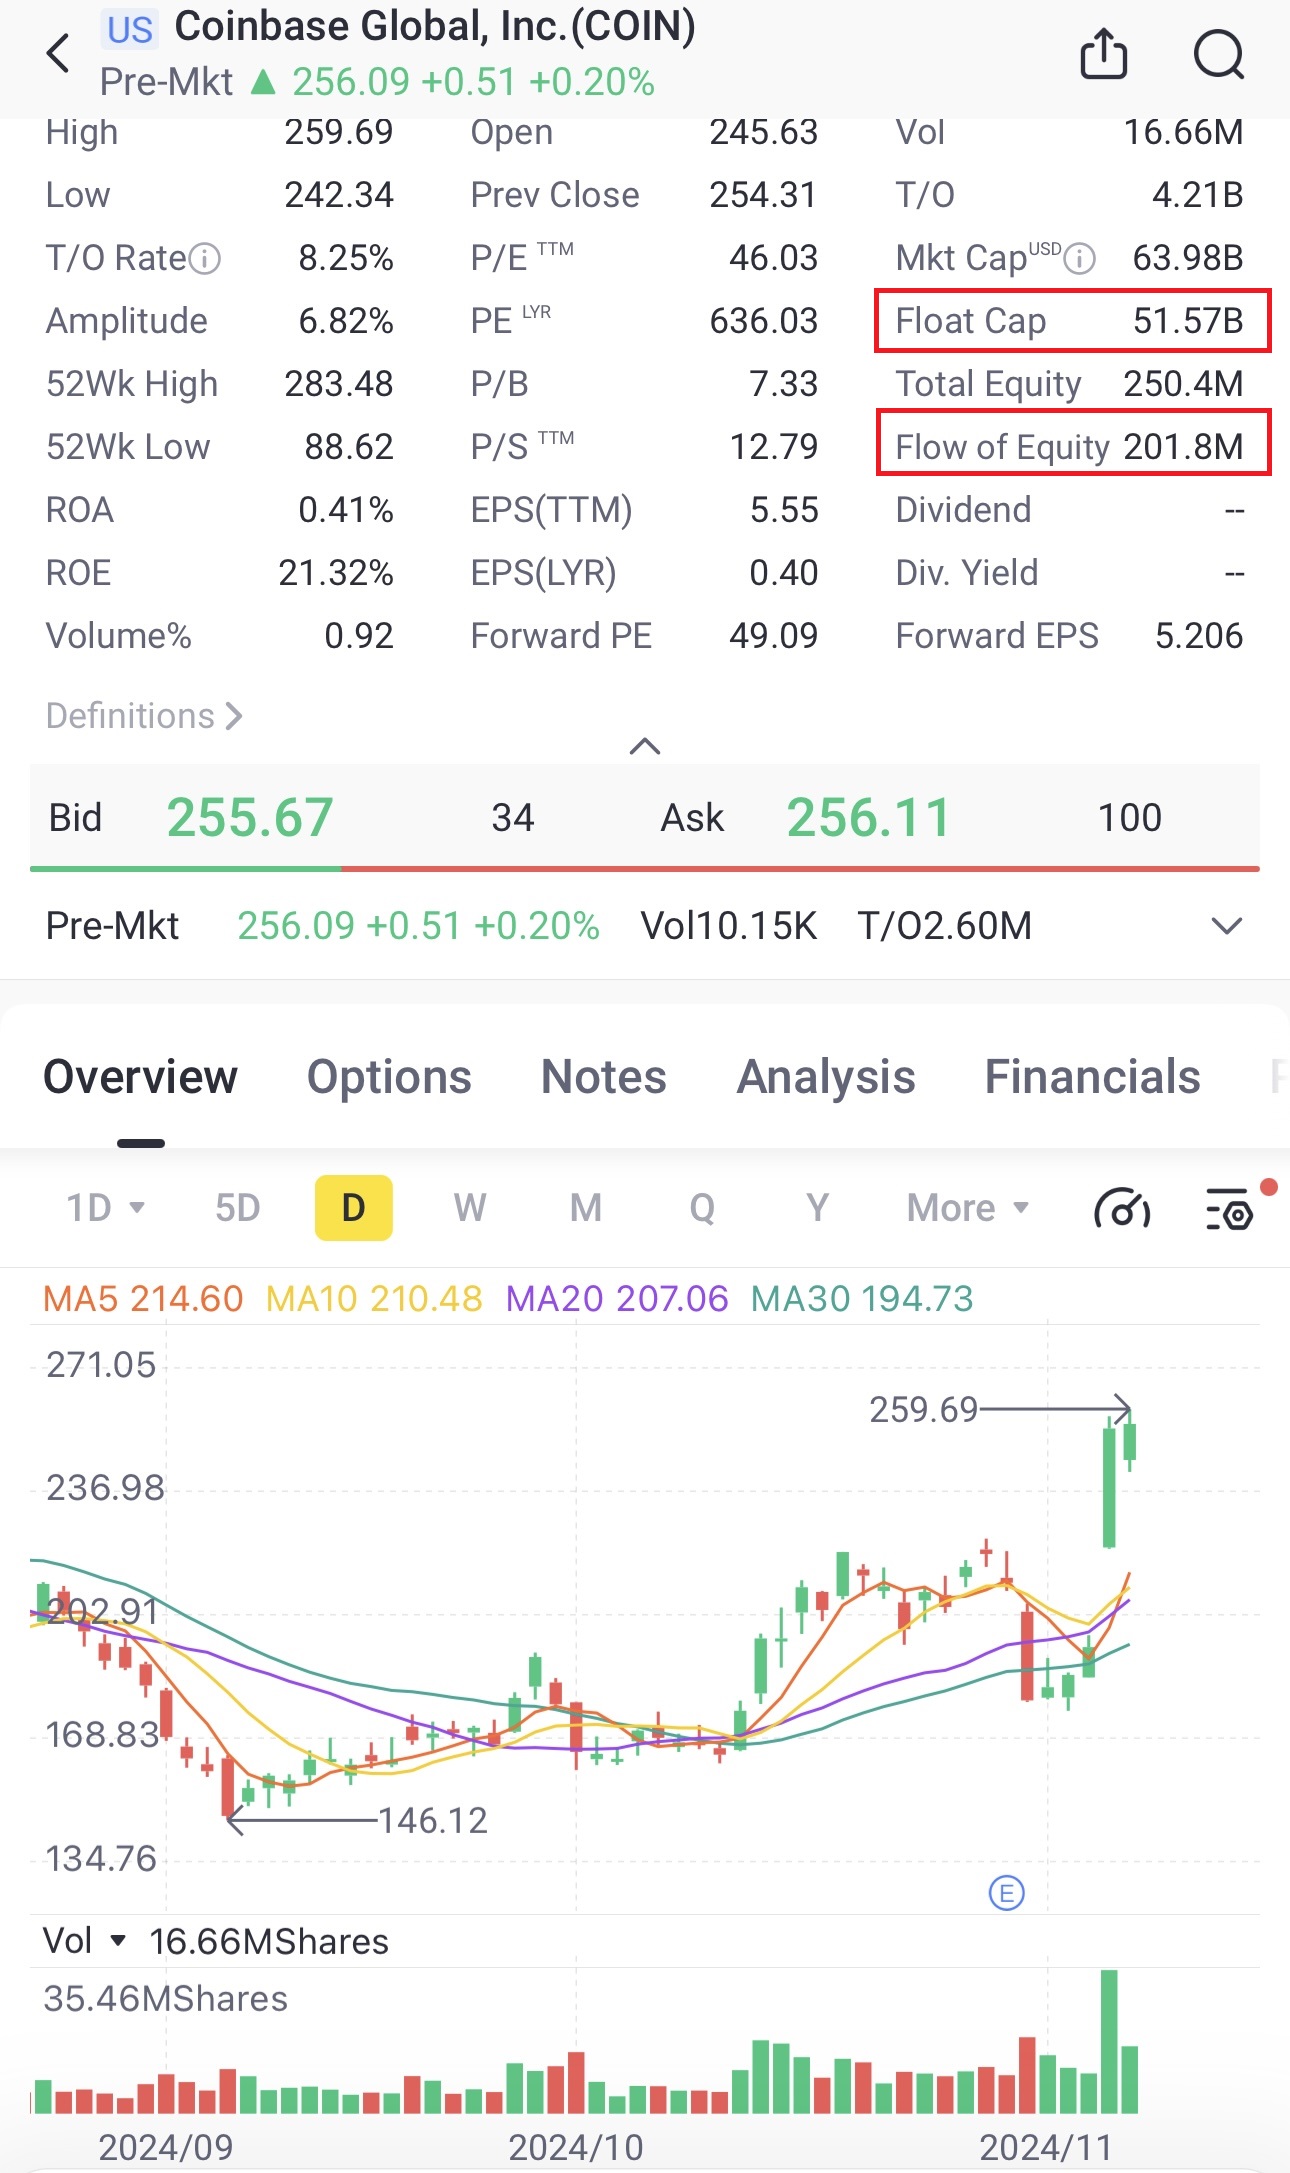Select the M monthly chart period
This screenshot has width=1290, height=2173.
point(586,1208)
